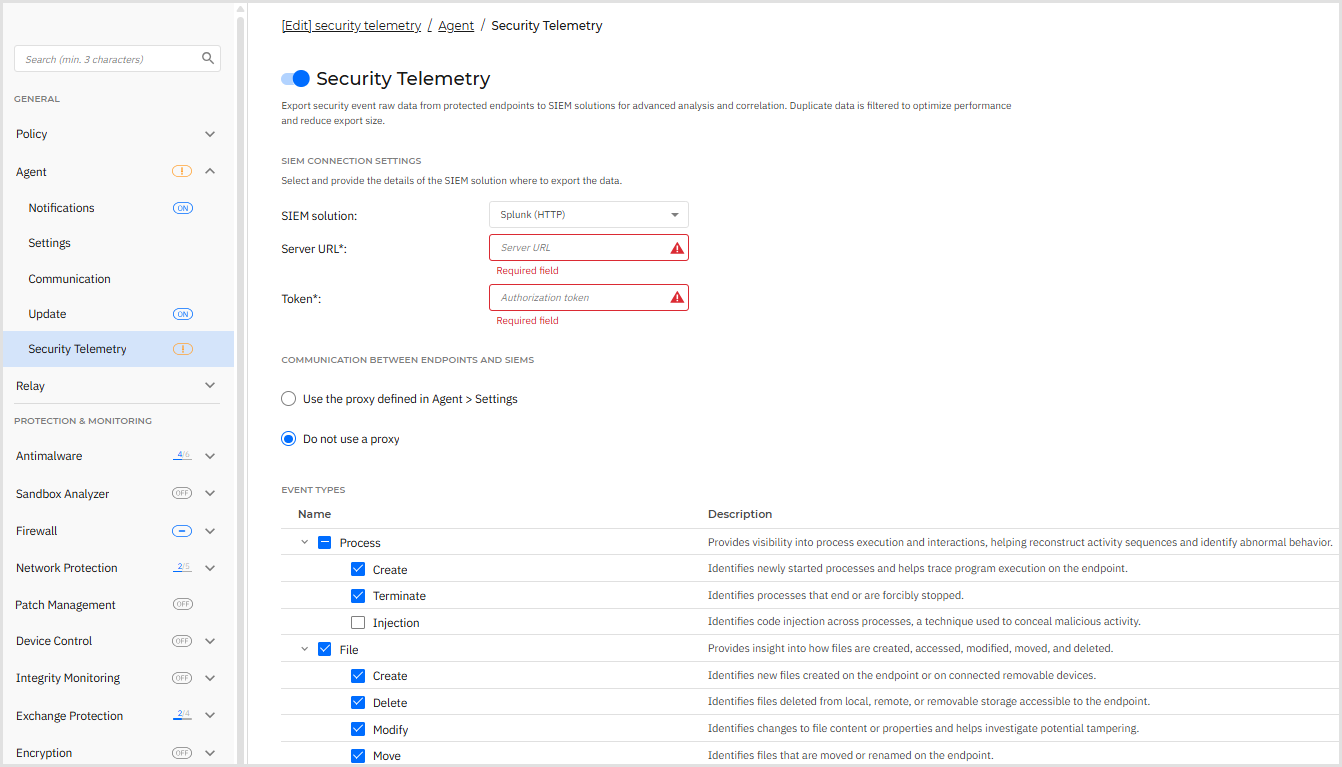Open the Communication item under Agent
1342x767 pixels.
(x=70, y=279)
